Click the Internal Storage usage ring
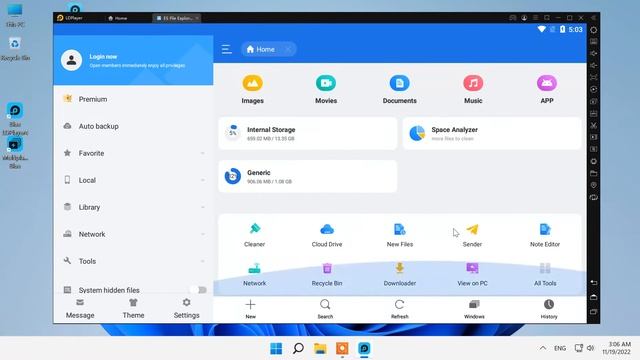The width and height of the screenshot is (640, 360). pyautogui.click(x=233, y=133)
